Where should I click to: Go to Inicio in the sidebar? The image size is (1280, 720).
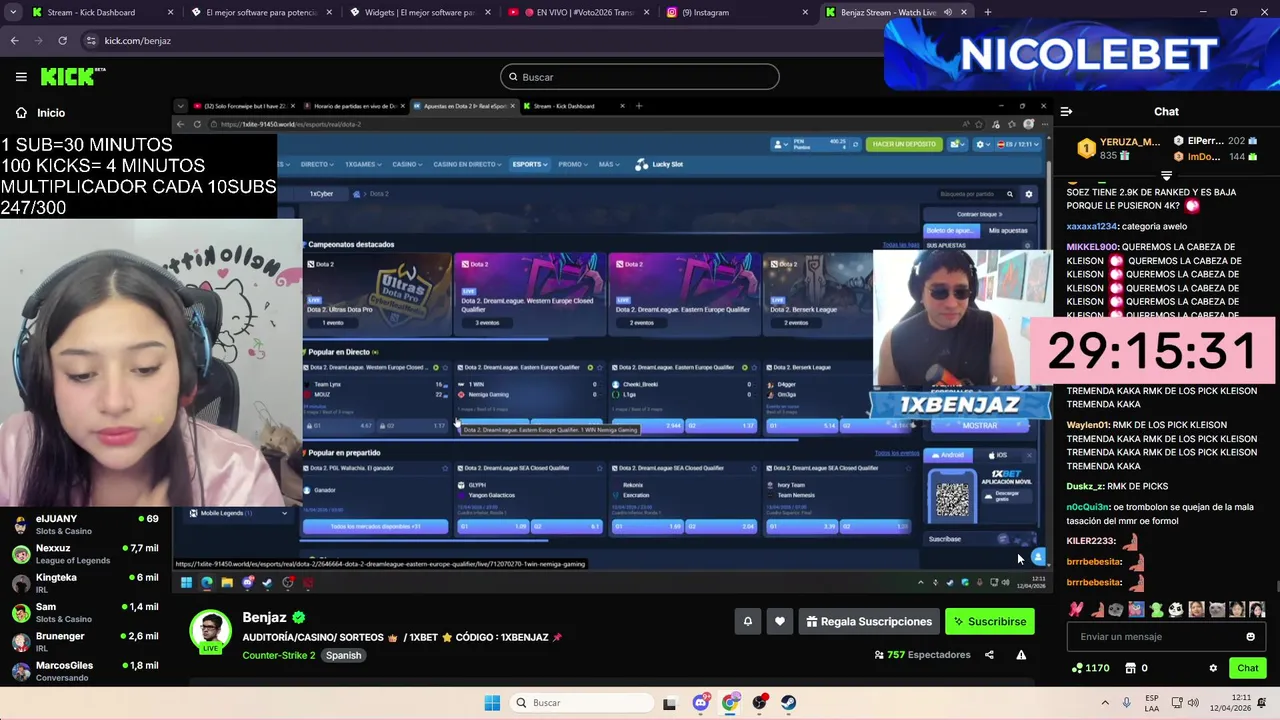40,113
